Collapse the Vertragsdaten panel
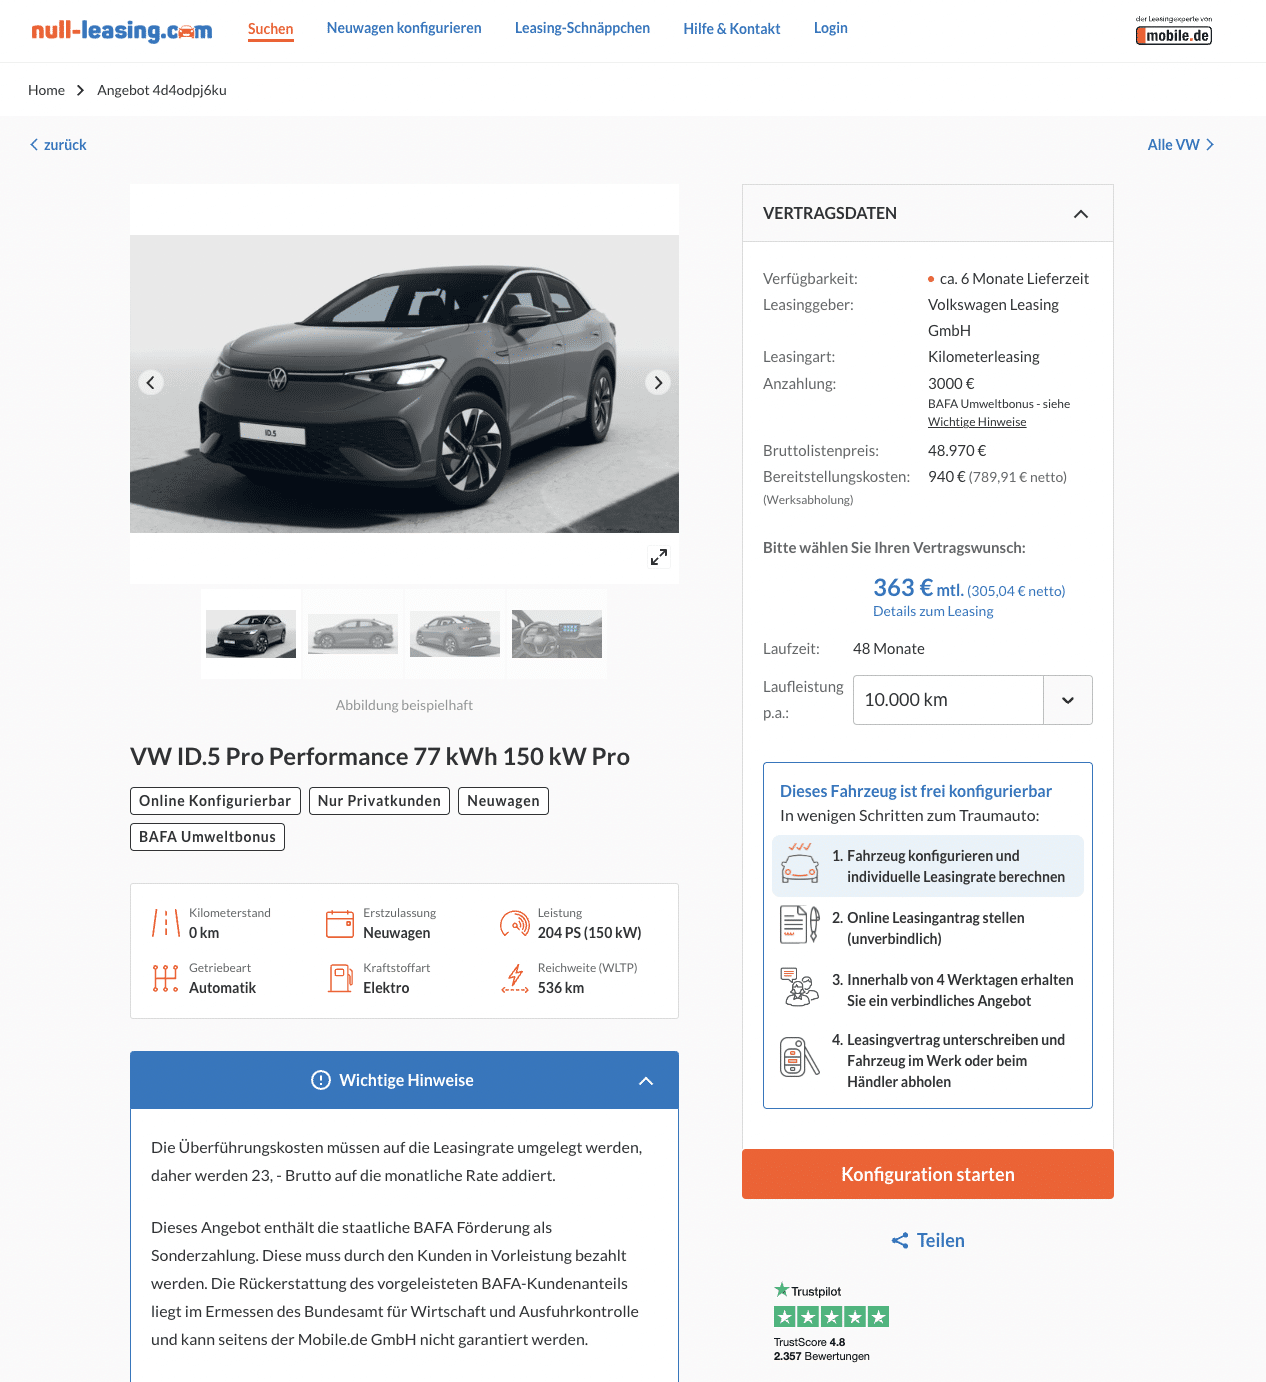1266x1382 pixels. [x=1081, y=214]
